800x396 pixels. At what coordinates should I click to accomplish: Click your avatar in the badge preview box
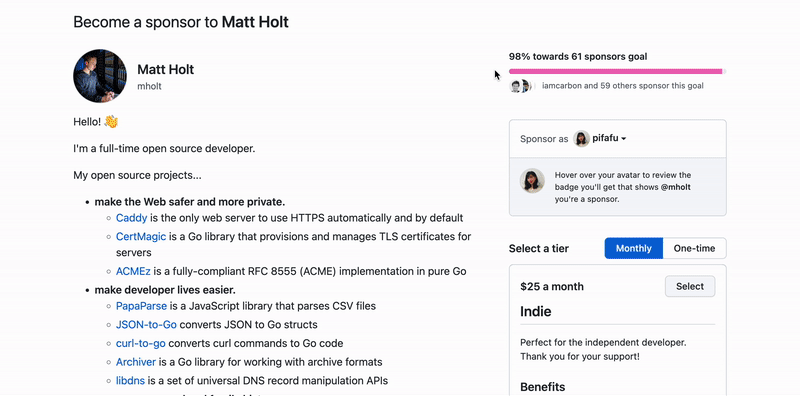point(532,181)
